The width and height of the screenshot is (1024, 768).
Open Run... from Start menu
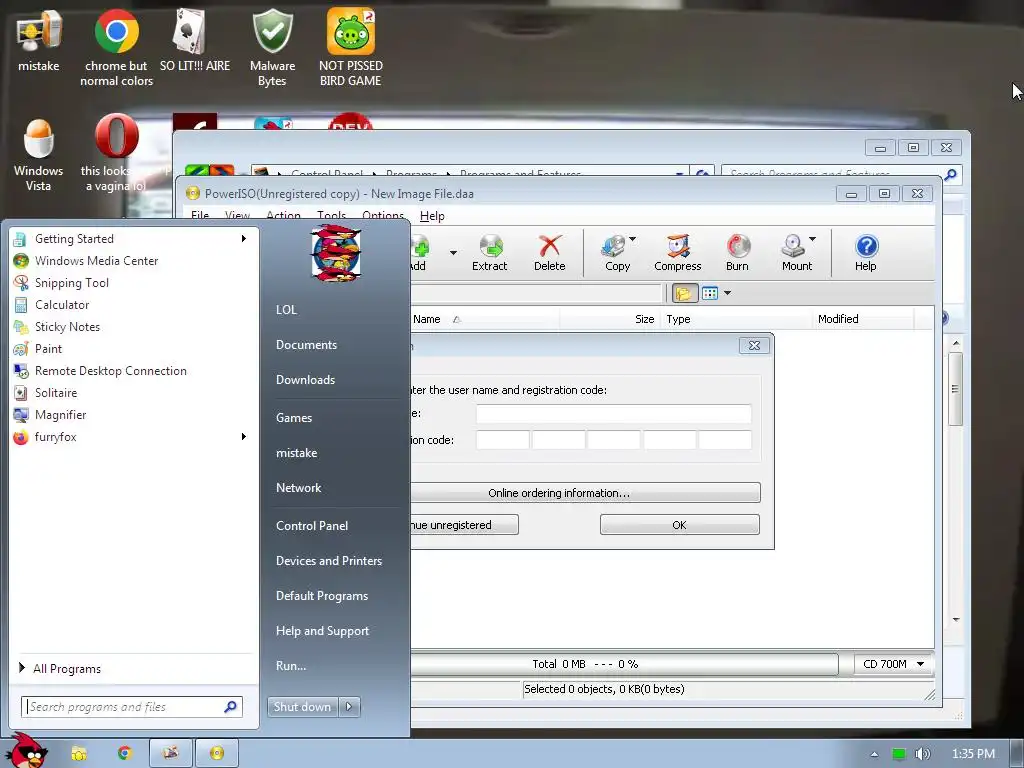point(291,666)
